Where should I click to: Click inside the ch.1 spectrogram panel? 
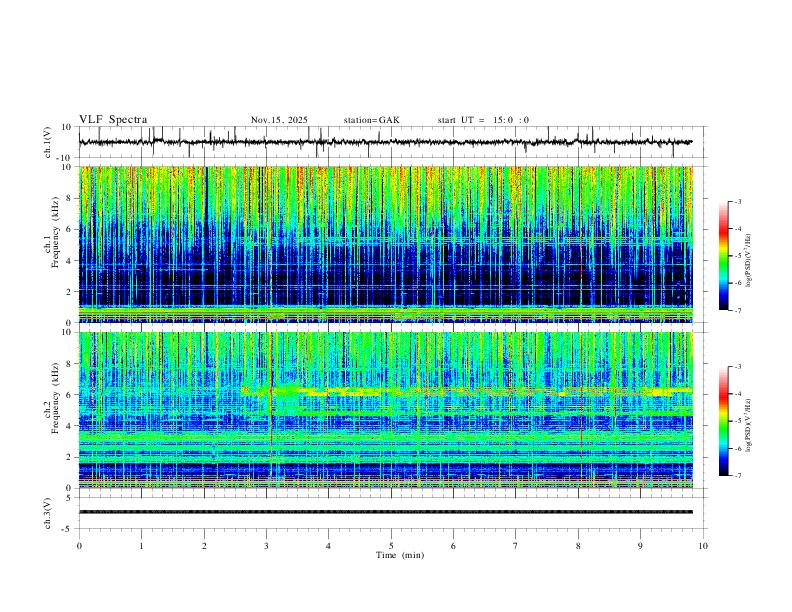(385, 244)
